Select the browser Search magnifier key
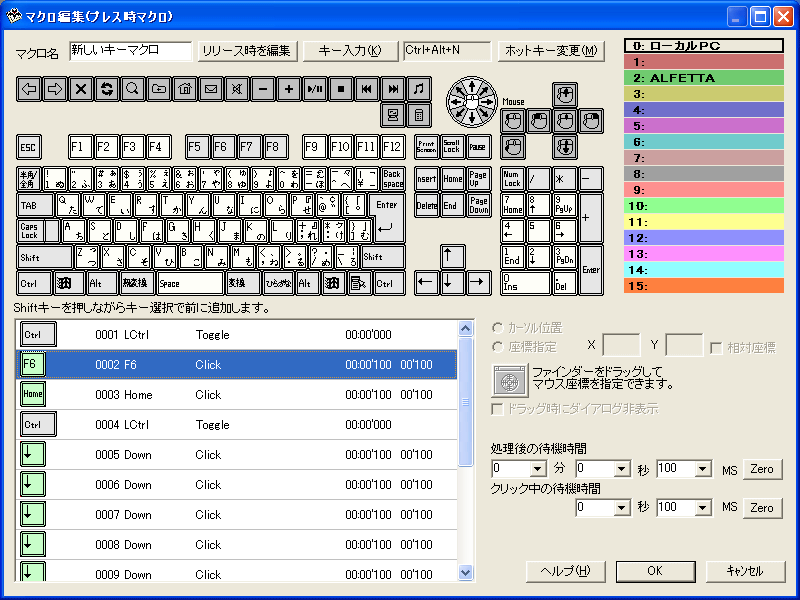This screenshot has width=800, height=600. click(x=133, y=89)
